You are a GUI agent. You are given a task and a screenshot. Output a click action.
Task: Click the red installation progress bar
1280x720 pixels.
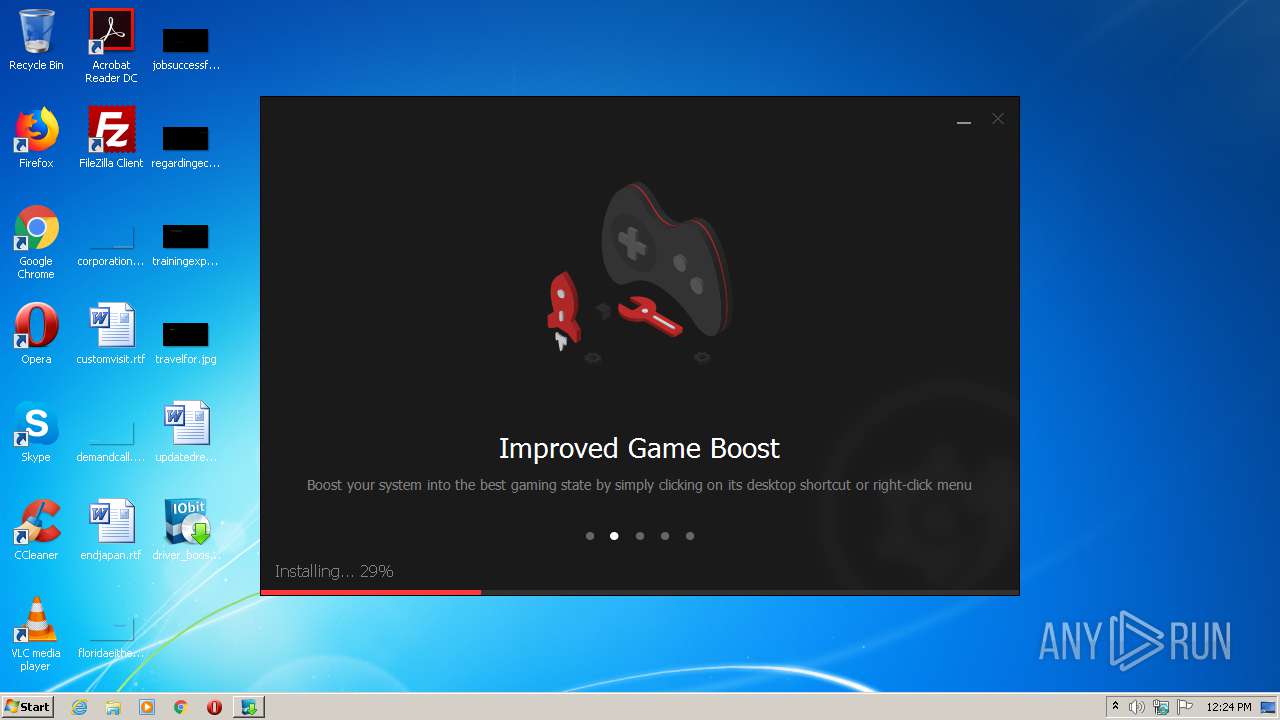click(x=371, y=592)
